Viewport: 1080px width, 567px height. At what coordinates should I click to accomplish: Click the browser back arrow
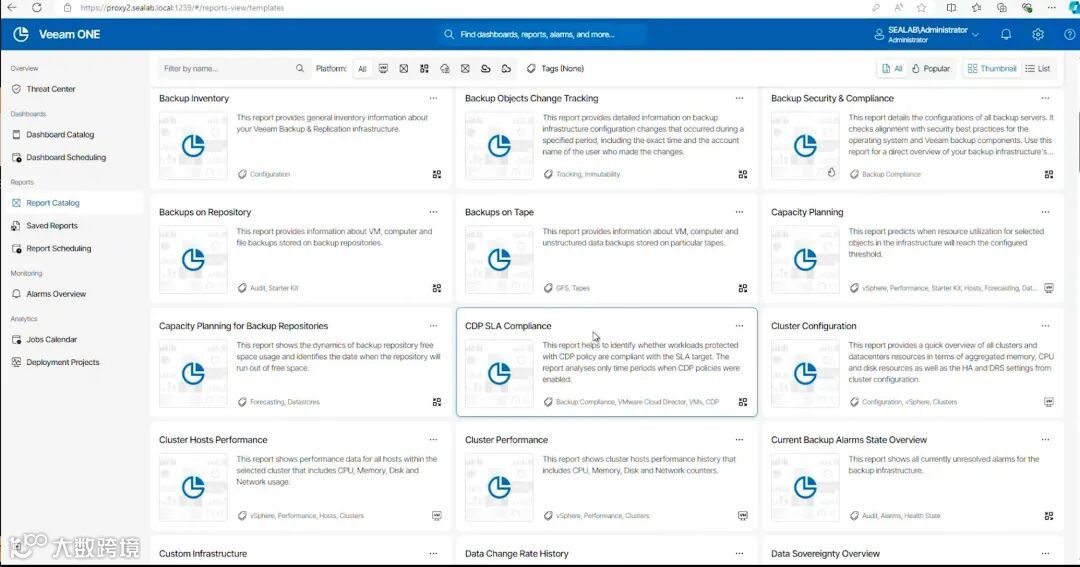[x=12, y=8]
